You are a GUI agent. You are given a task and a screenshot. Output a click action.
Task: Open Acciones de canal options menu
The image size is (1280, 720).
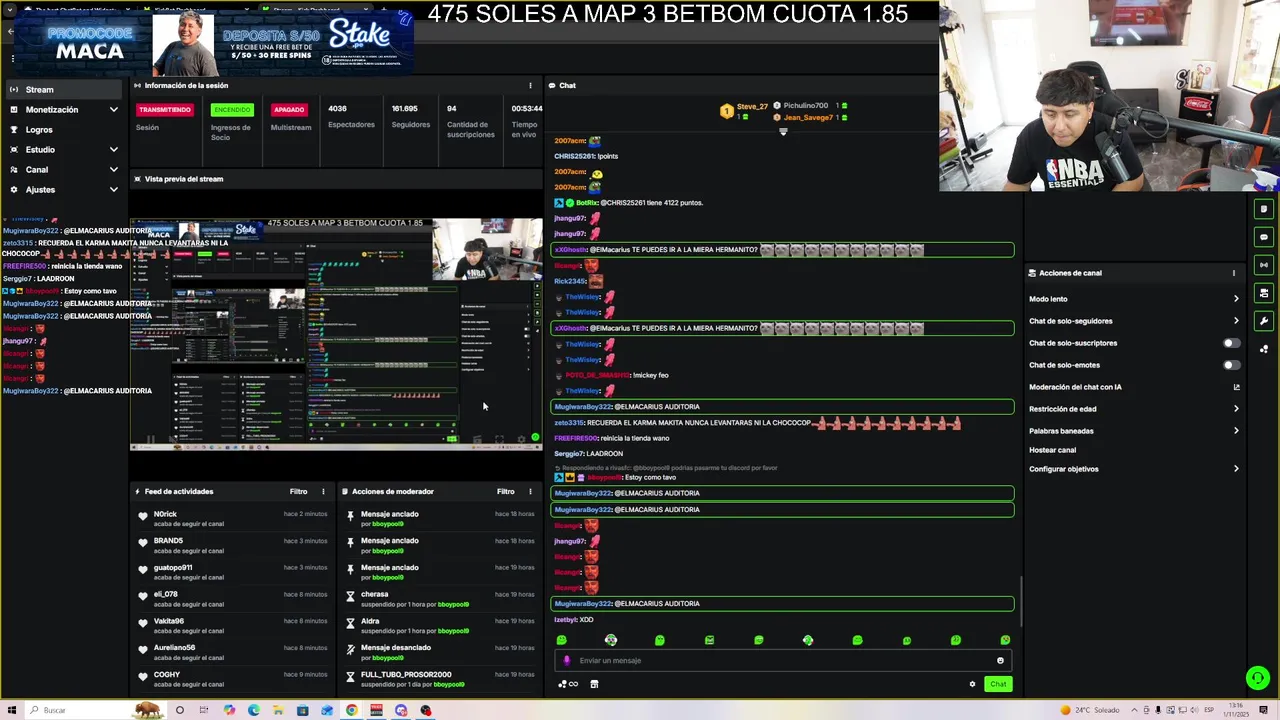click(1233, 273)
